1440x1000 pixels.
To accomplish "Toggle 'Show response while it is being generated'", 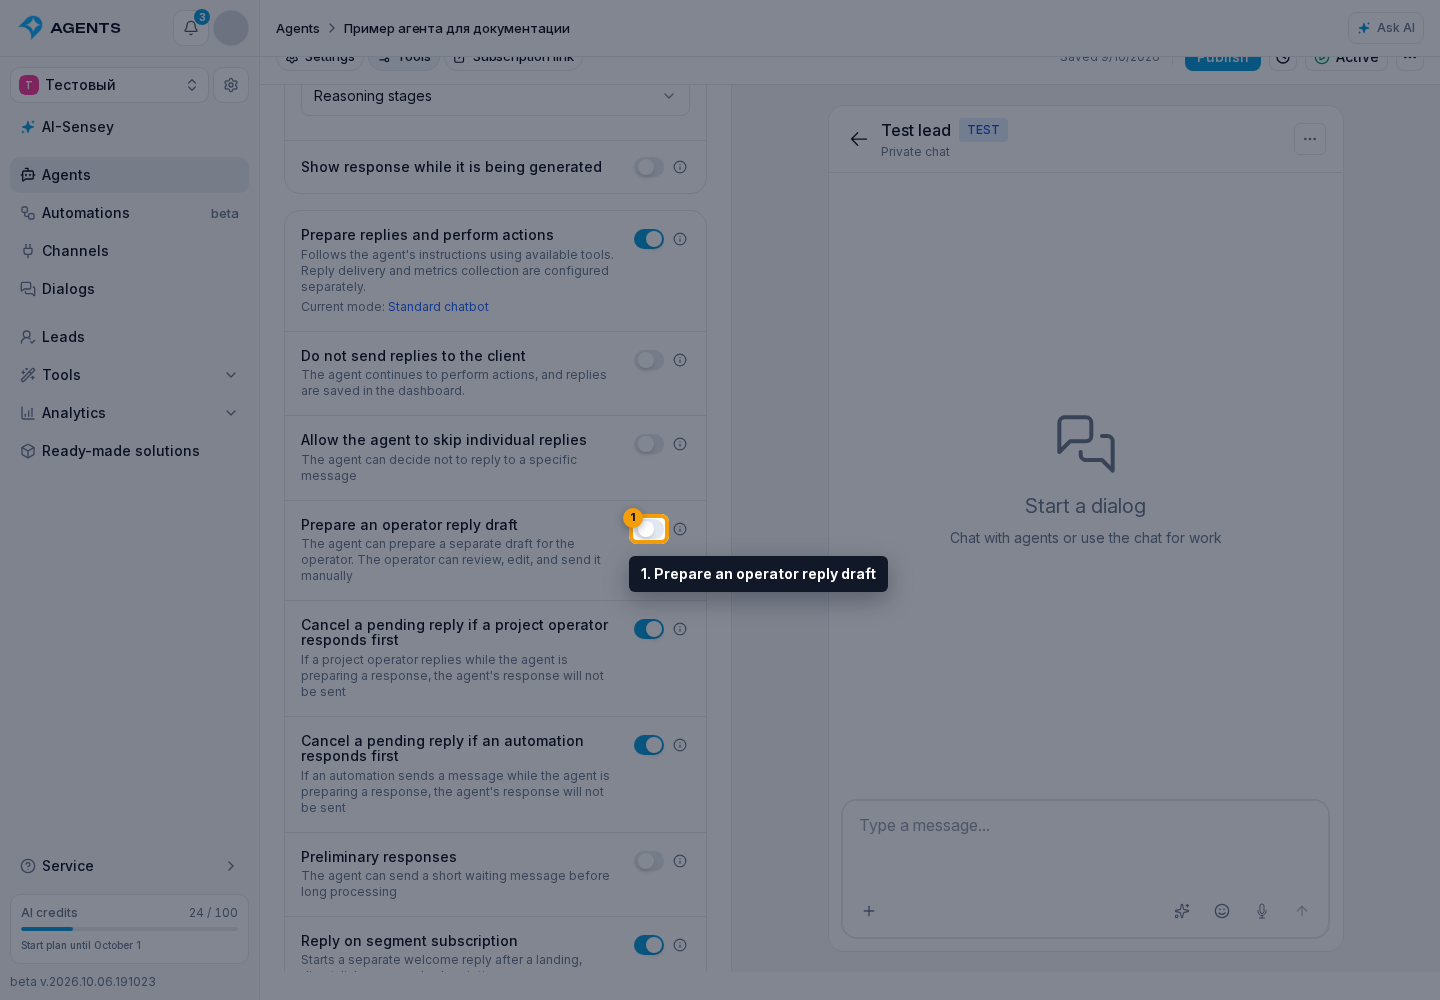I will (x=649, y=167).
